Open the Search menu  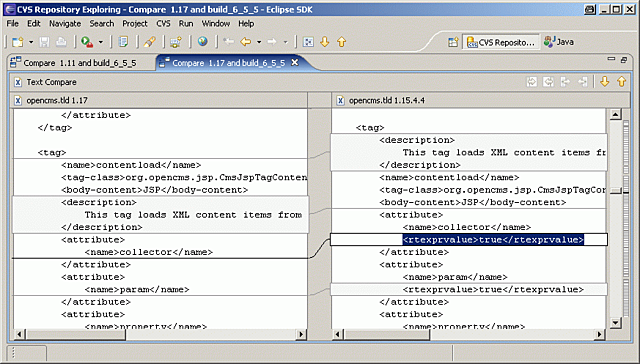click(x=102, y=24)
